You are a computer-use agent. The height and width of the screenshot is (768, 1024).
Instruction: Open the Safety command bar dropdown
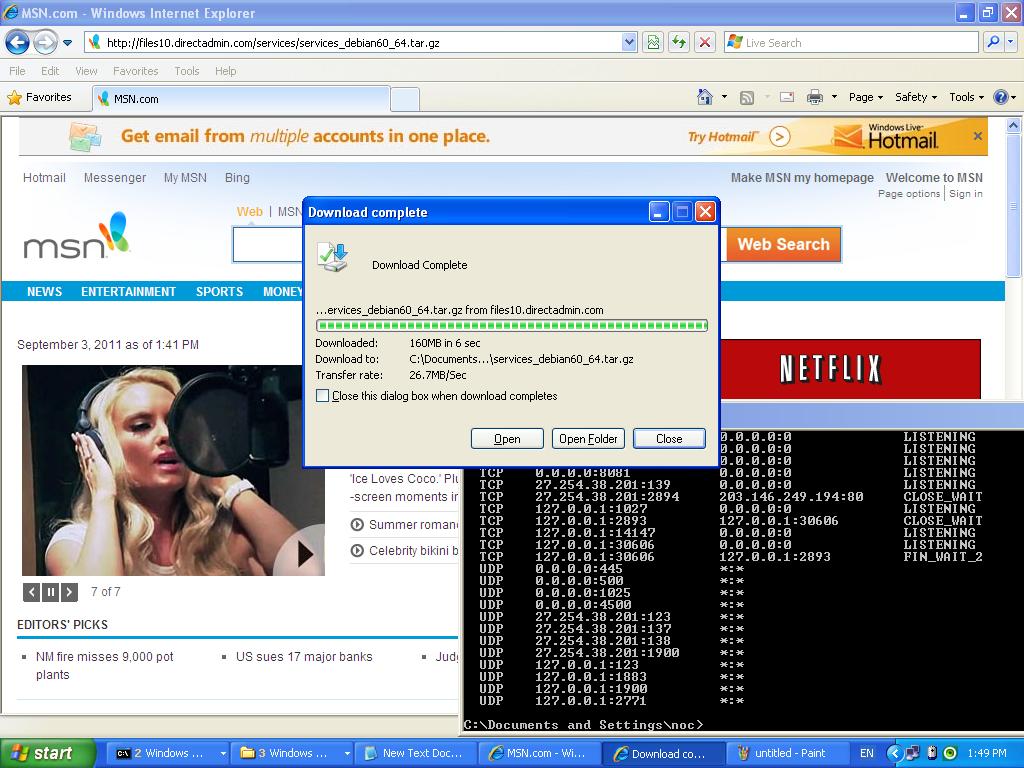(916, 97)
